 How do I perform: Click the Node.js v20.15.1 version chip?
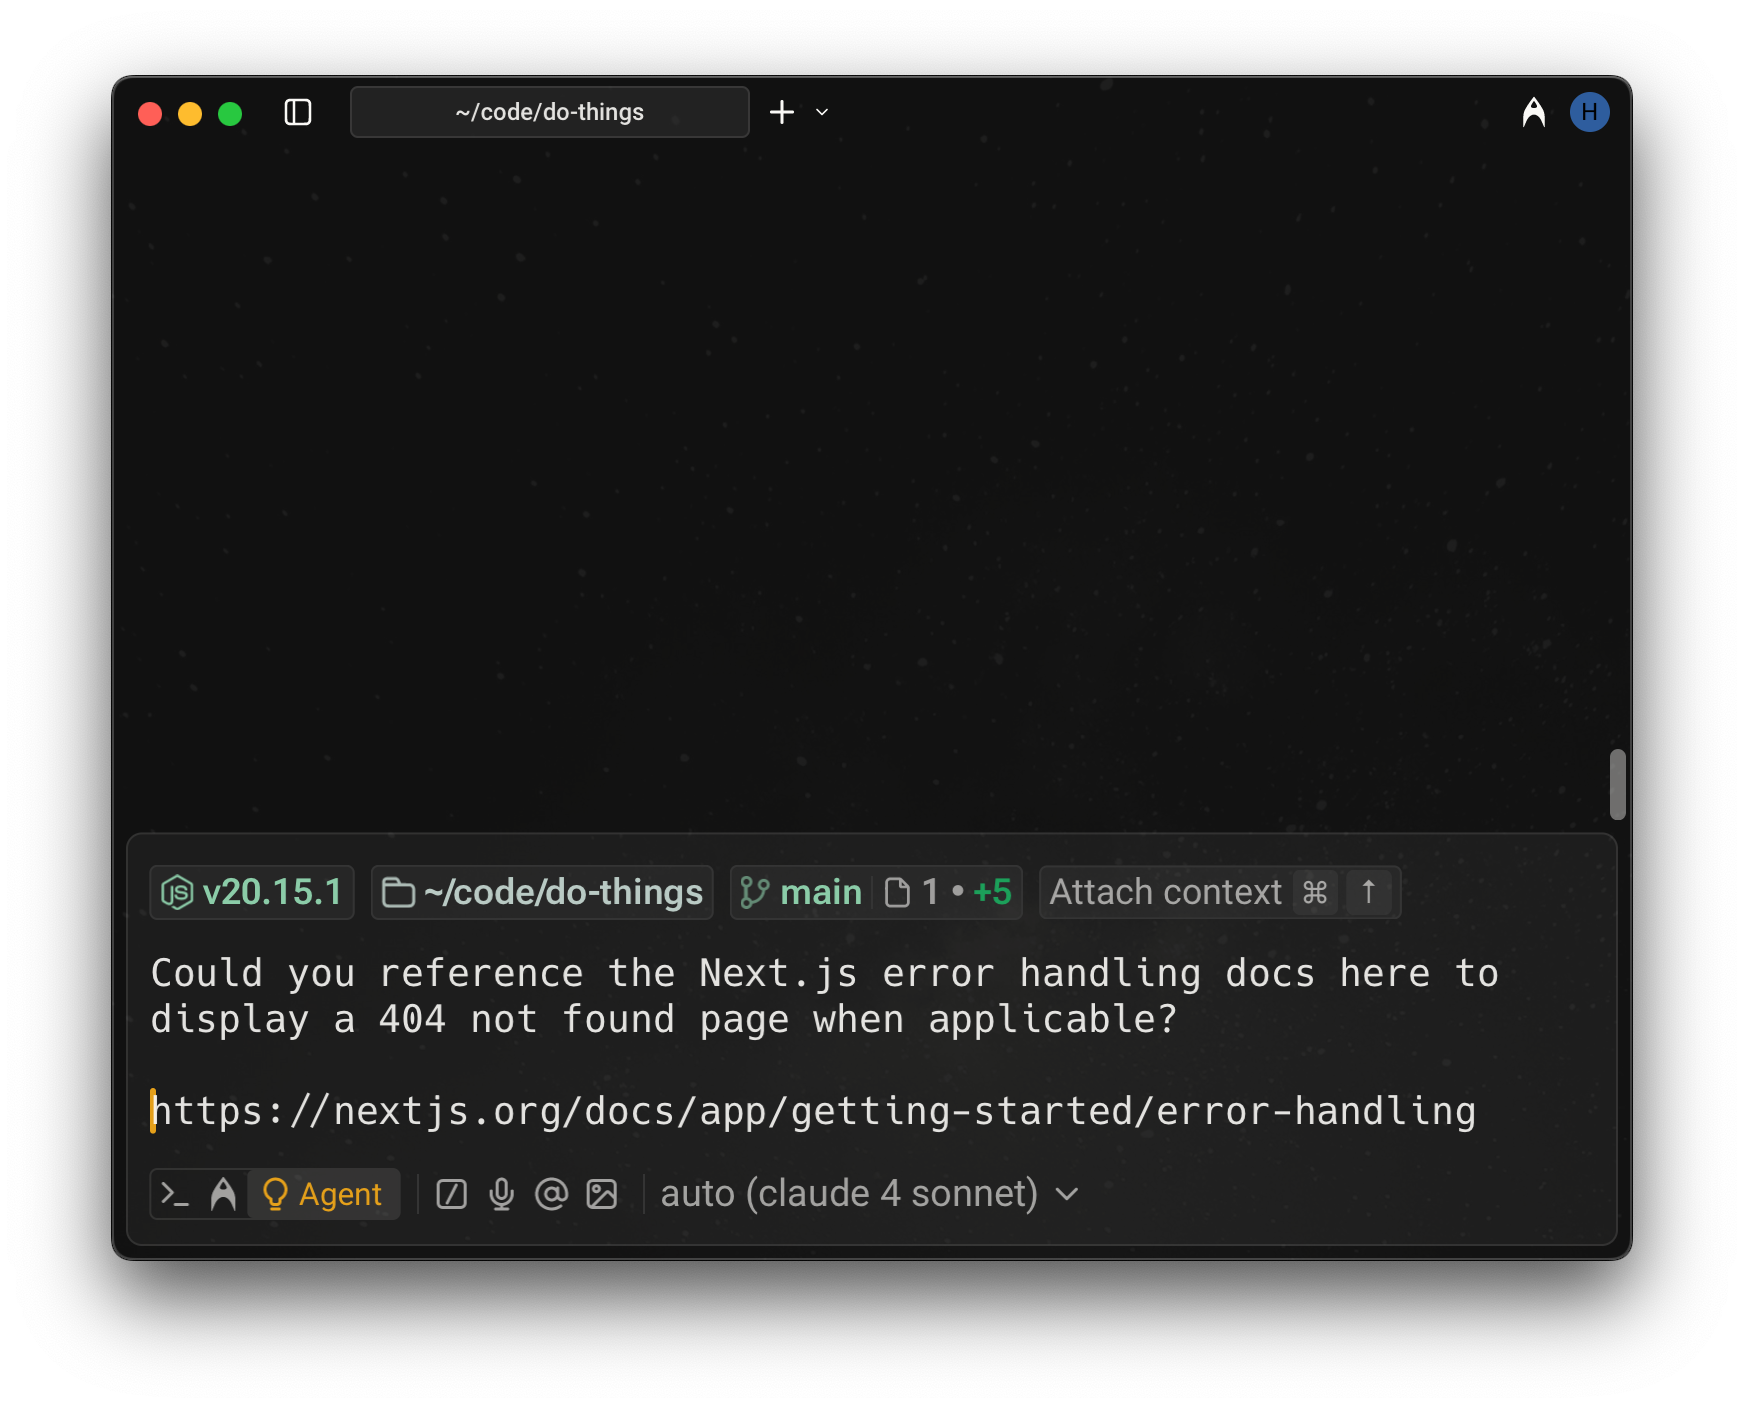[x=252, y=892]
